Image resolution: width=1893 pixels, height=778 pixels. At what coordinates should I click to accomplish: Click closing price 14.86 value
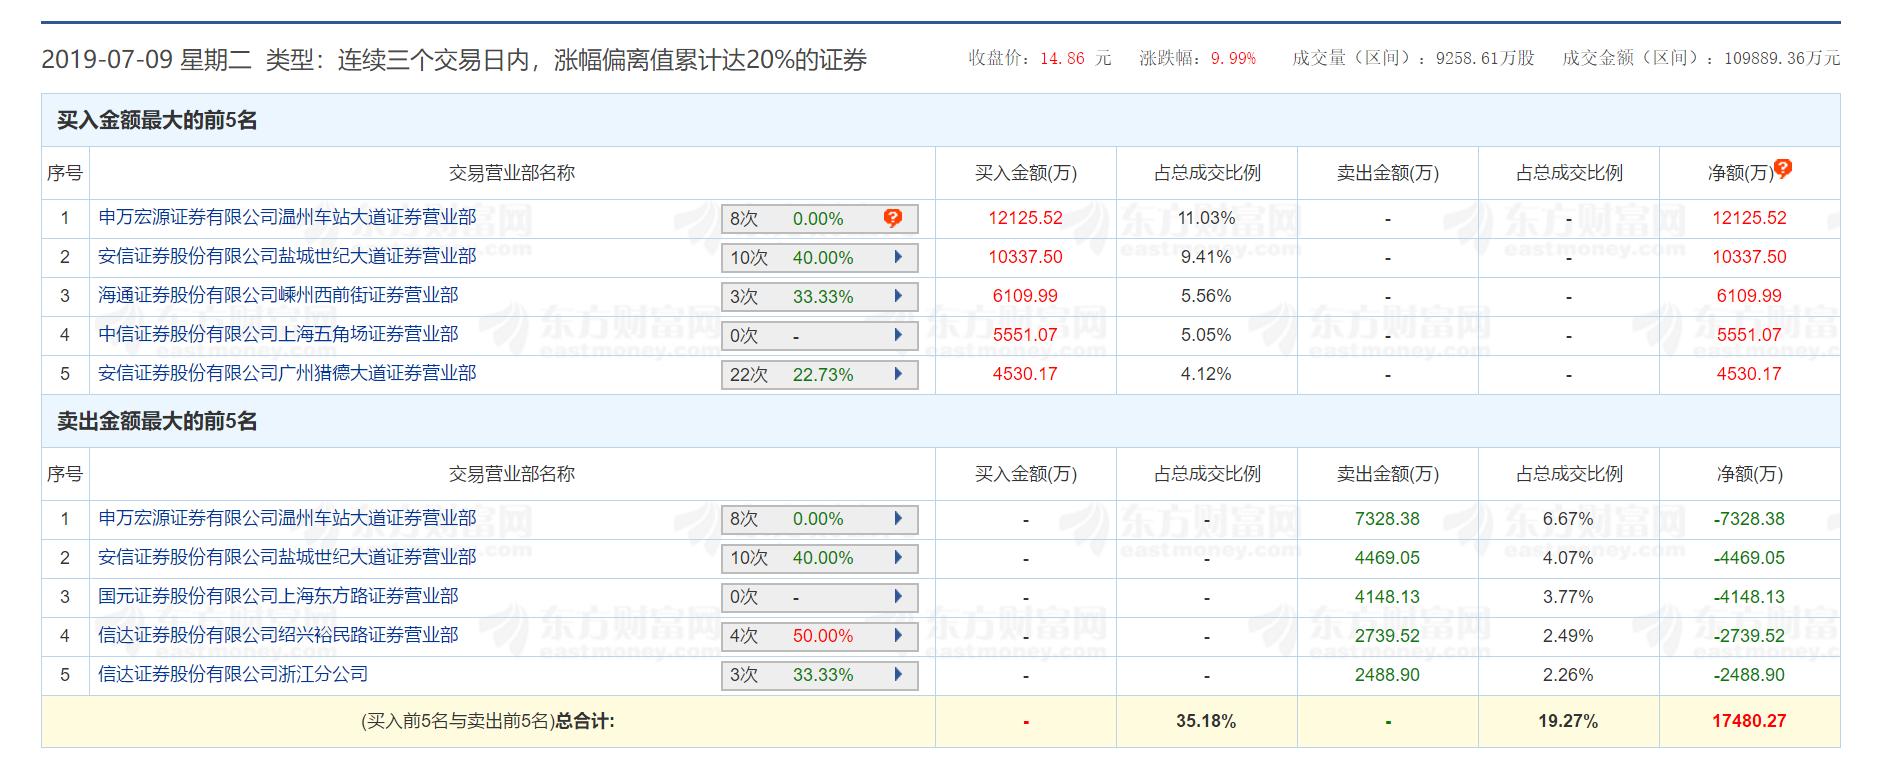pyautogui.click(x=1062, y=59)
